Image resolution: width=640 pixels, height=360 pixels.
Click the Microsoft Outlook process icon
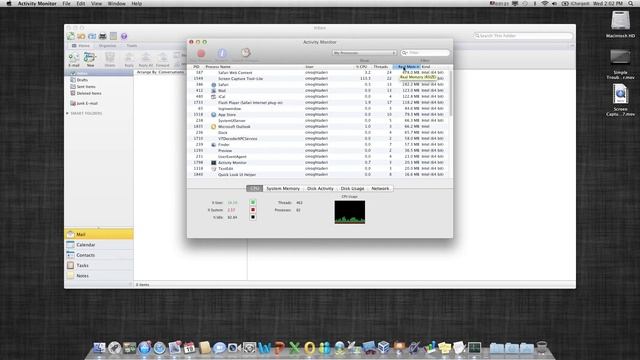(x=213, y=127)
